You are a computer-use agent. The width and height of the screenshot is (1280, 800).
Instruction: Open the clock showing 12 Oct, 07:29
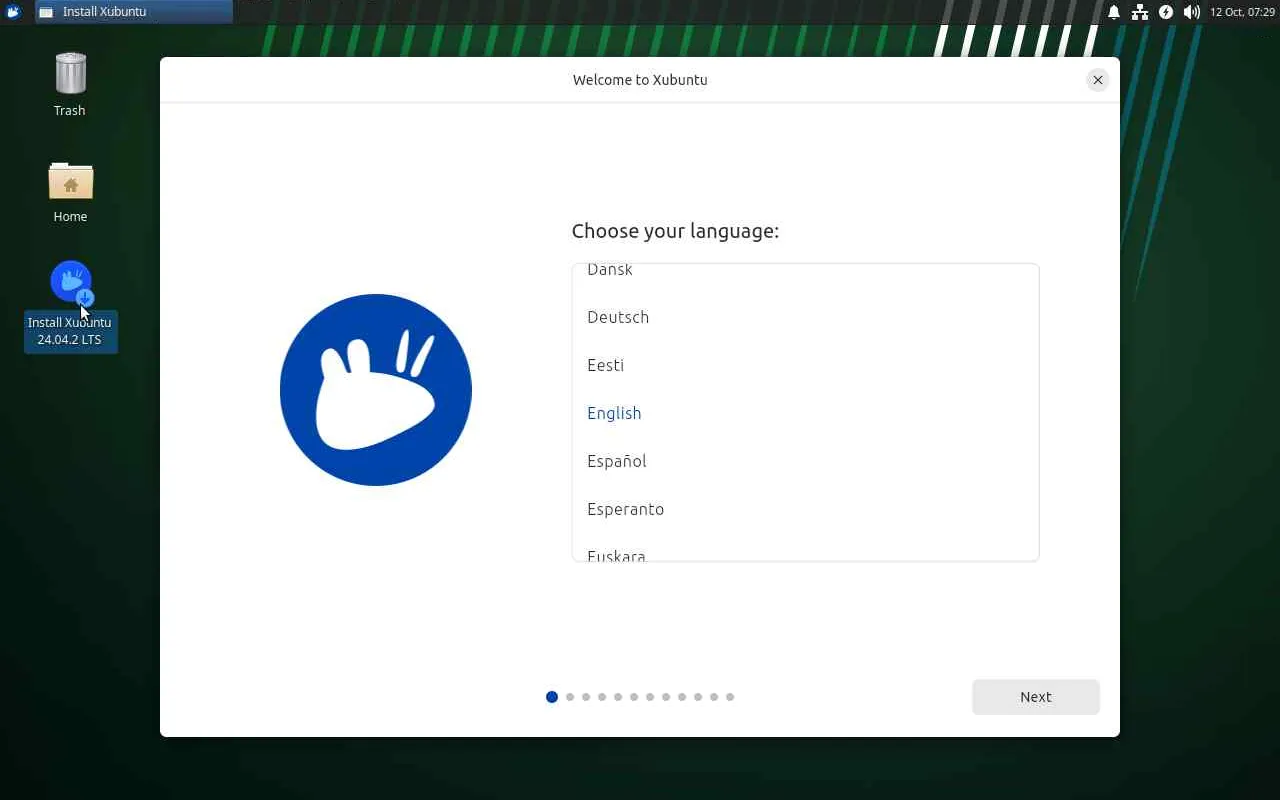coord(1242,12)
